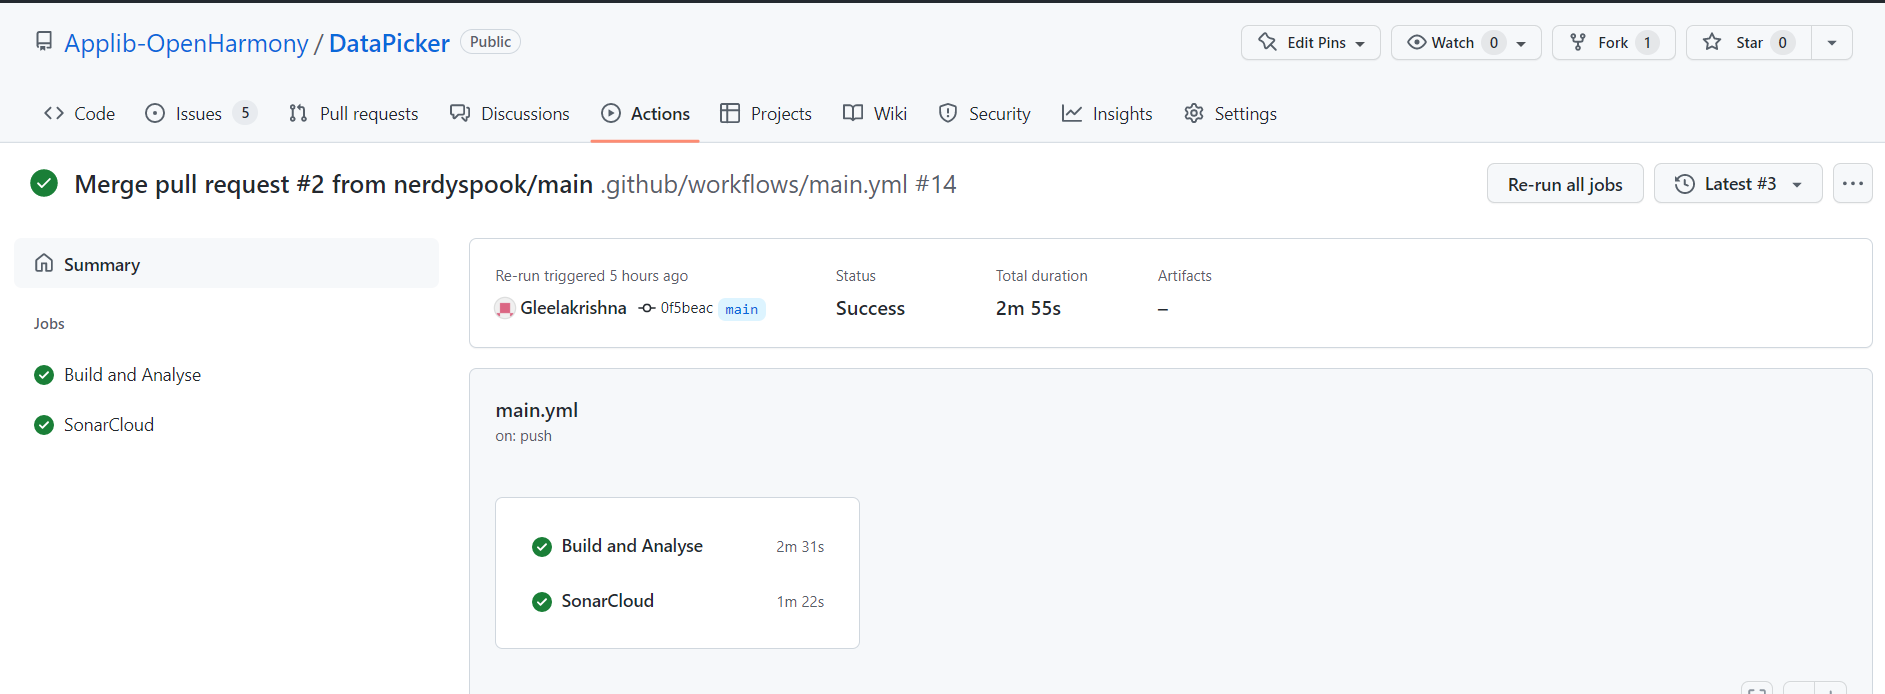Select the Actions tab

[x=645, y=113]
